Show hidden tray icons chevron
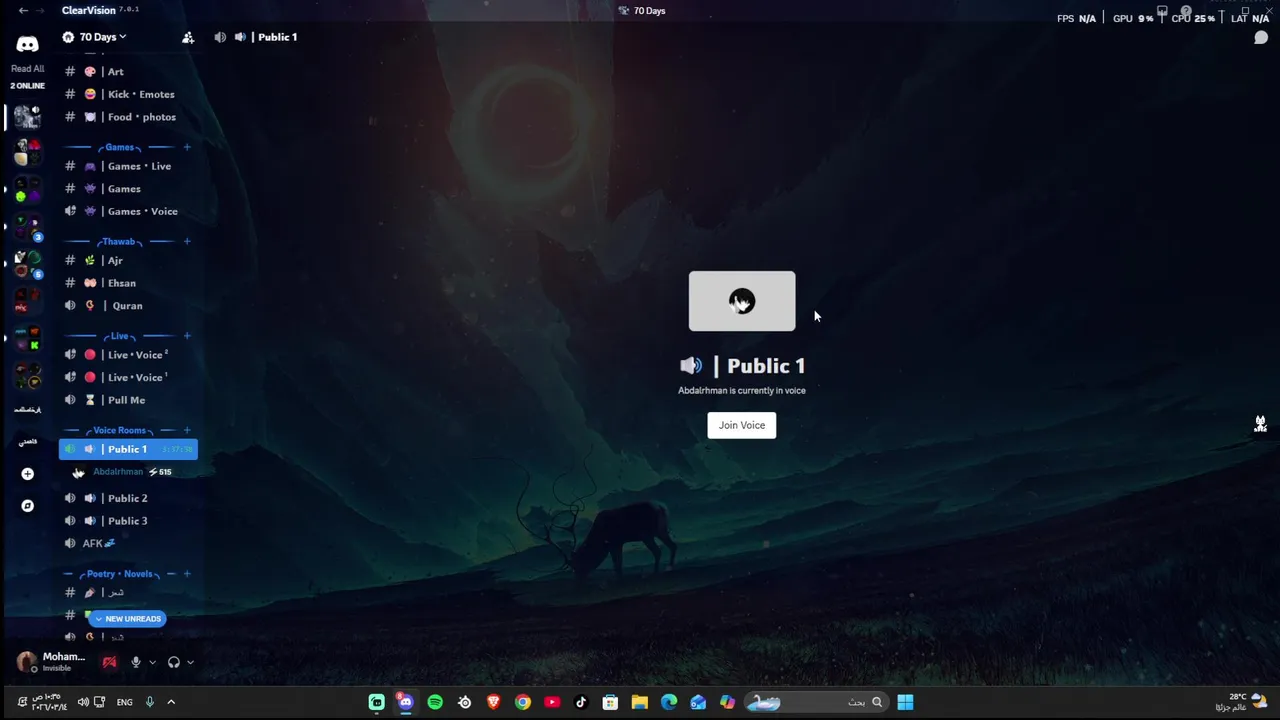The height and width of the screenshot is (720, 1280). [171, 702]
